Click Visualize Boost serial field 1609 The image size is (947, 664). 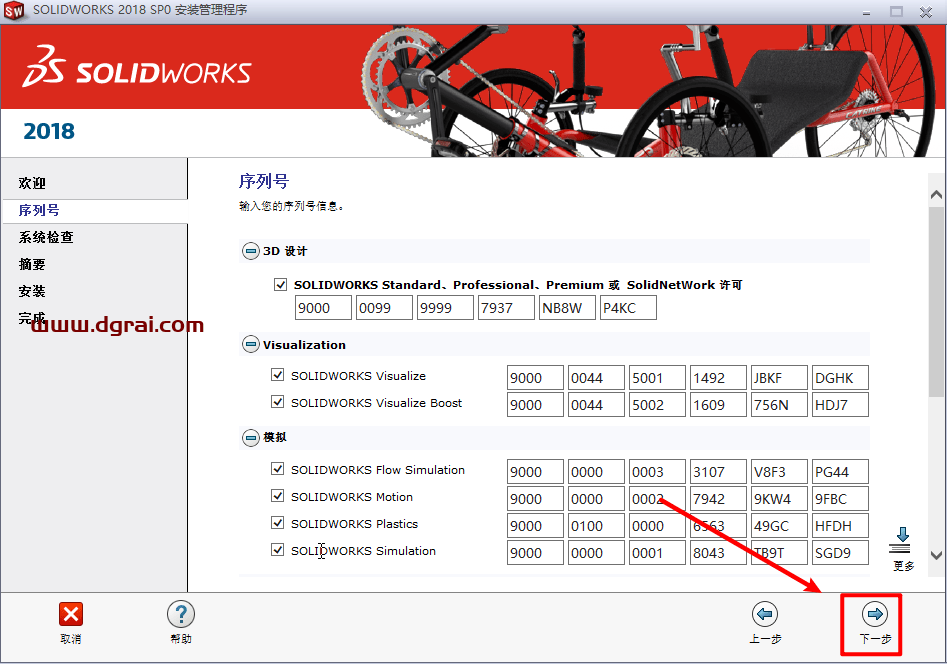pyautogui.click(x=718, y=405)
